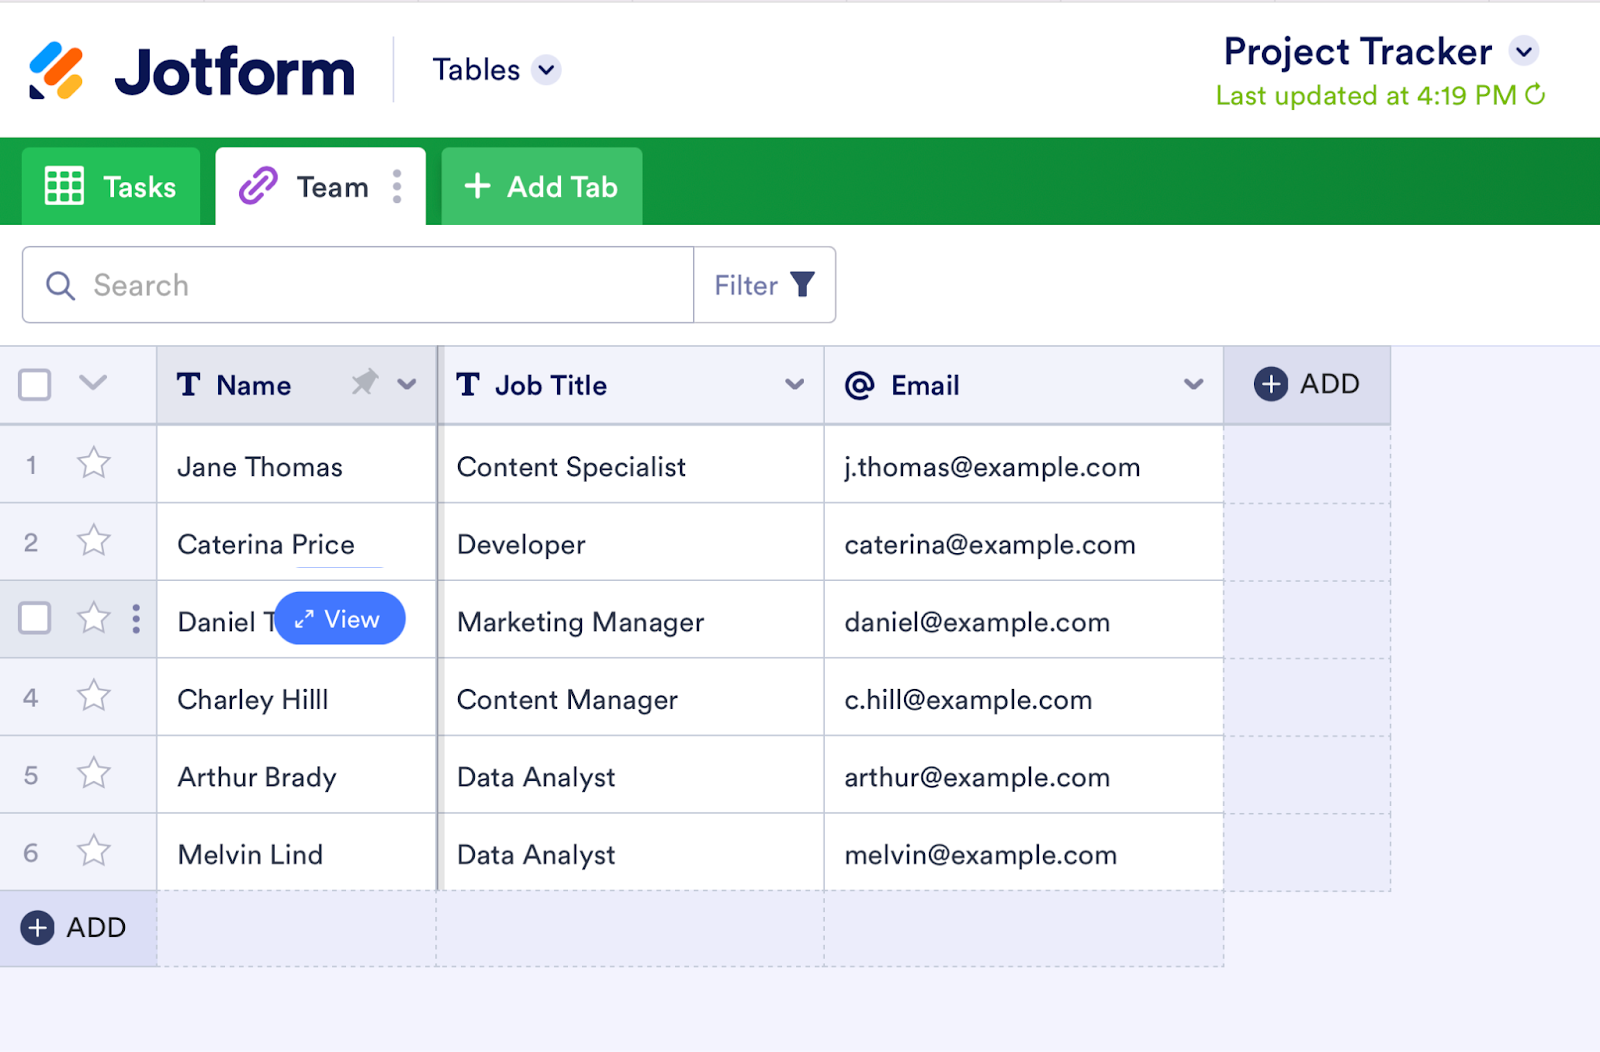Star the Charley Hilll row

pyautogui.click(x=94, y=696)
